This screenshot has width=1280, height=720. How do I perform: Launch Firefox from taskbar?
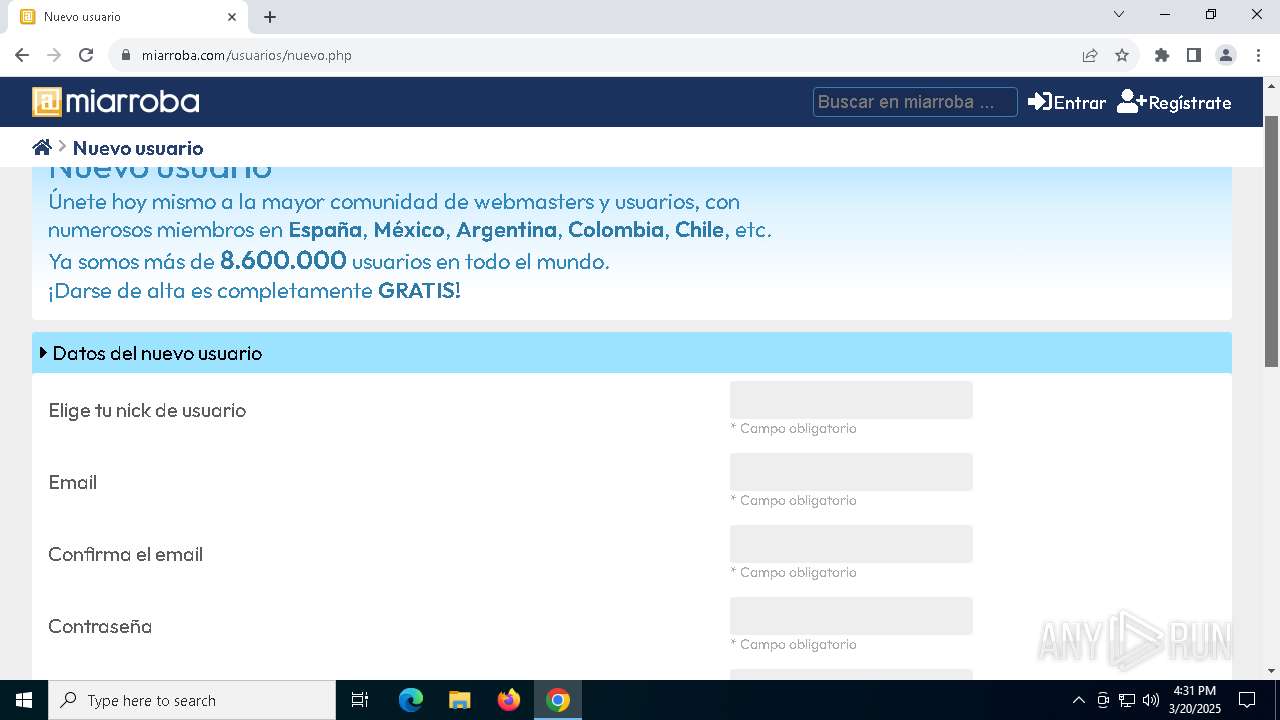tap(509, 700)
